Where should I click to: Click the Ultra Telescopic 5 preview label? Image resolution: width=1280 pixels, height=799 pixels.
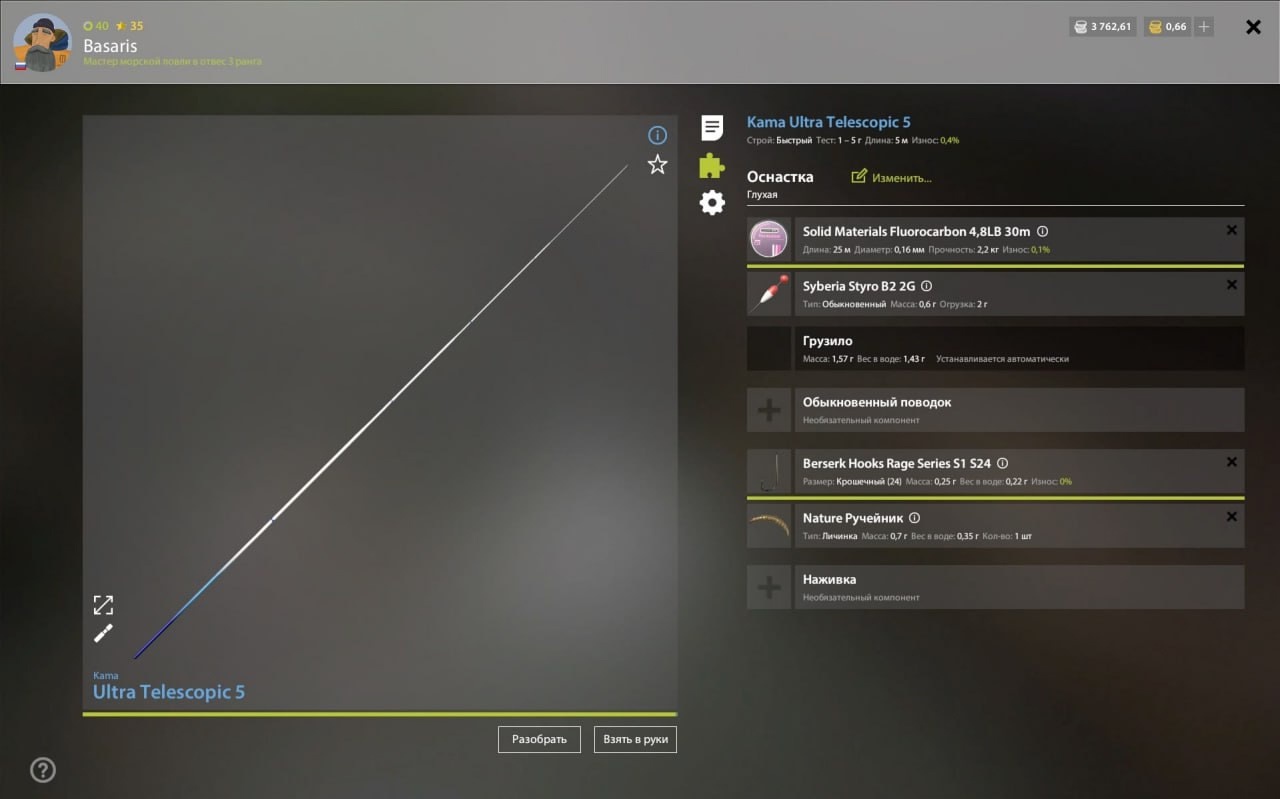pyautogui.click(x=169, y=692)
